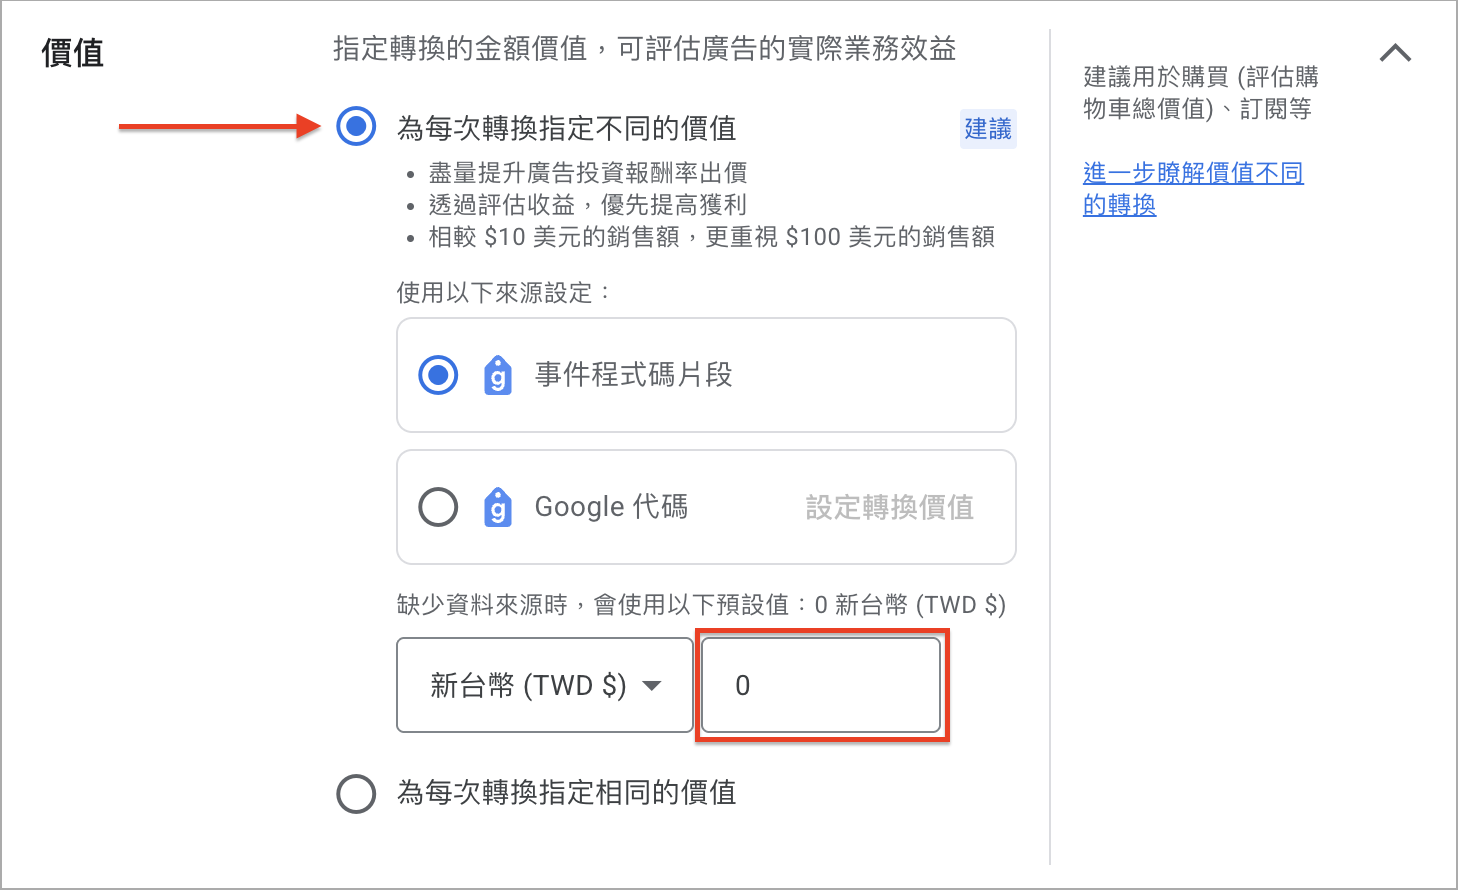Choose the 'Google 代碼' radio button
Viewport: 1458px width, 890px height.
click(x=438, y=507)
